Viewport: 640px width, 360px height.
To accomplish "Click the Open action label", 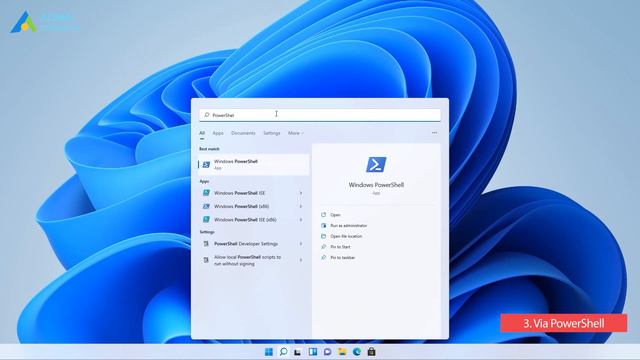I will coord(335,215).
